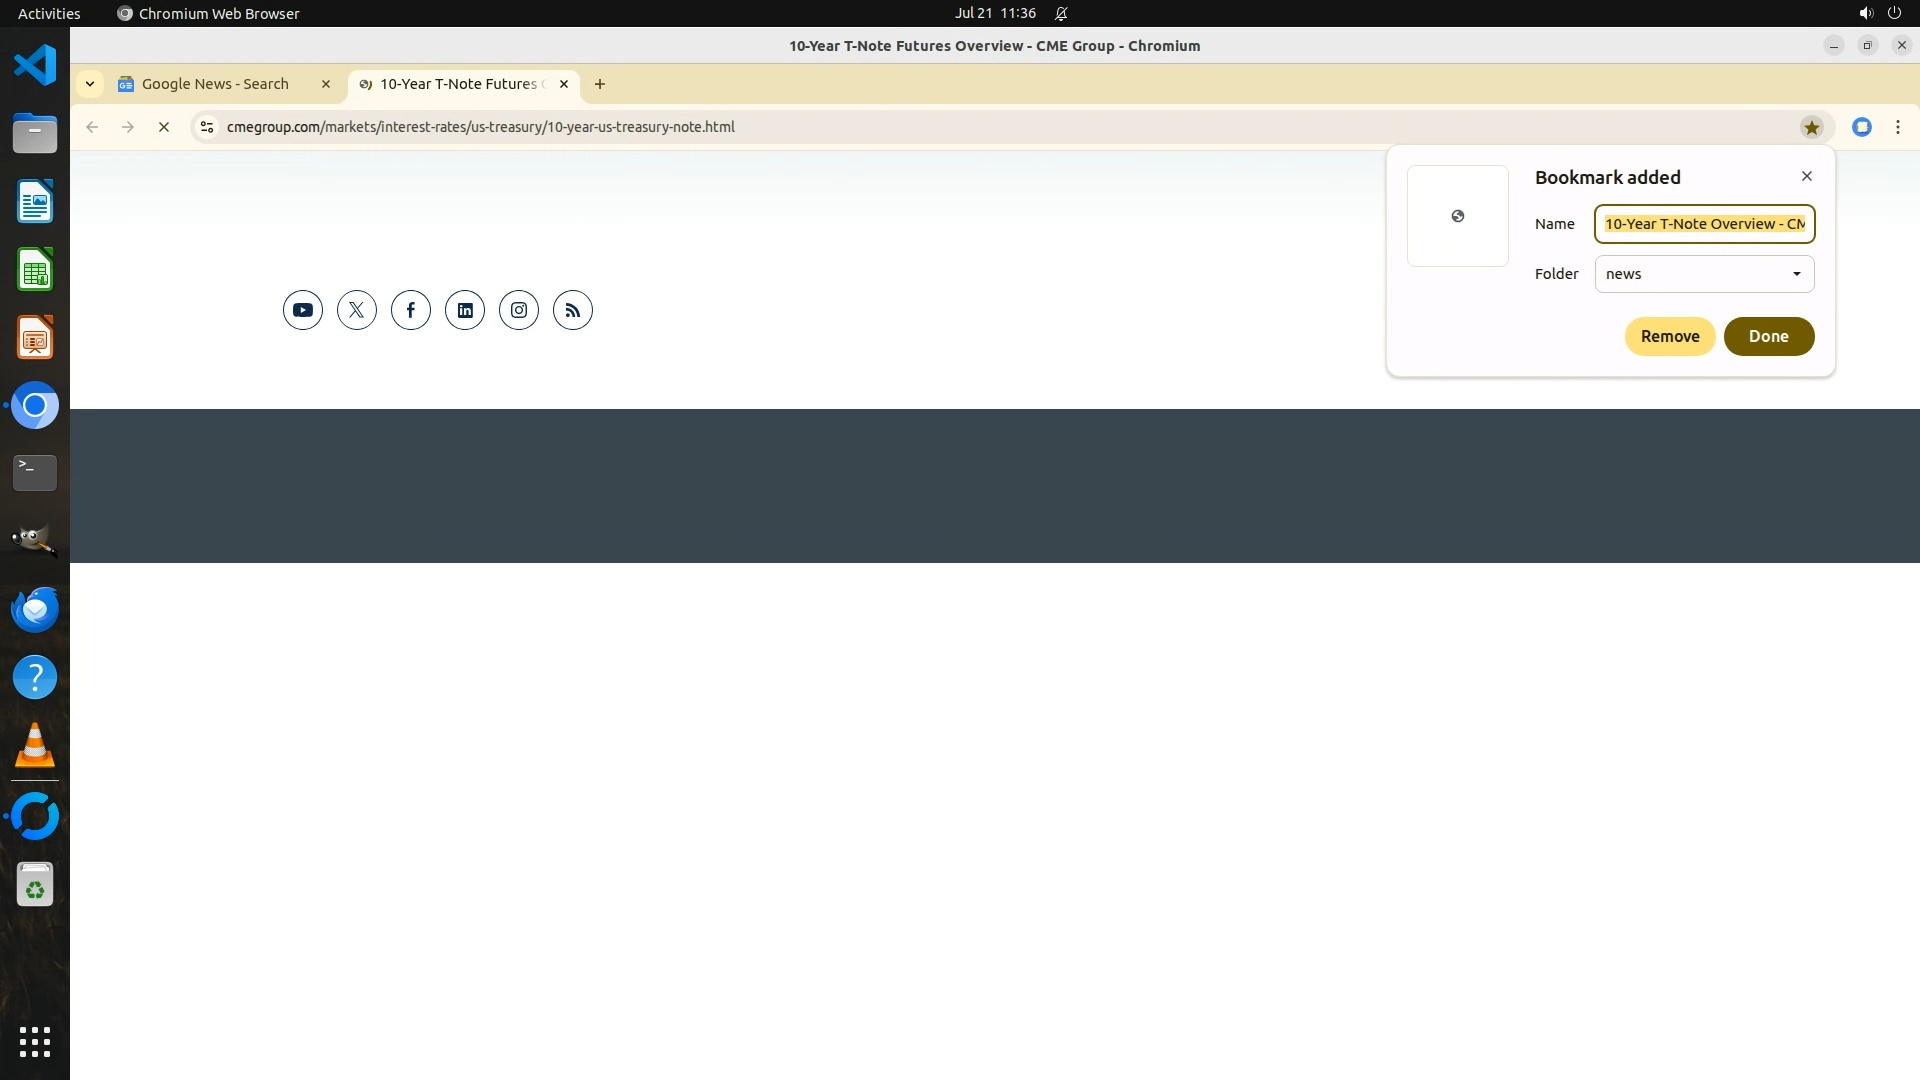Image resolution: width=1920 pixels, height=1080 pixels.
Task: Open the Facebook social icon
Action: (x=411, y=310)
